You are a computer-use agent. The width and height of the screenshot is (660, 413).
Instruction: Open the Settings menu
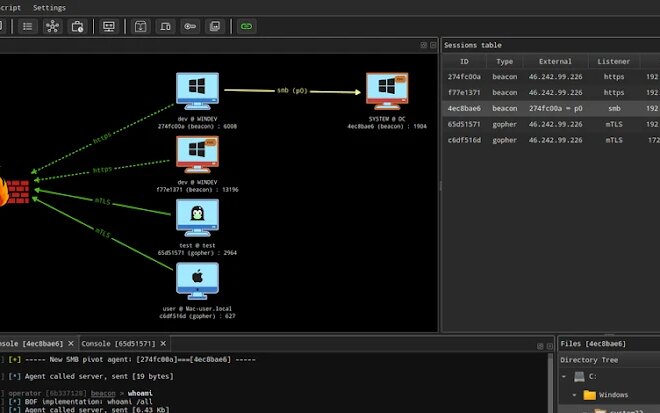49,8
